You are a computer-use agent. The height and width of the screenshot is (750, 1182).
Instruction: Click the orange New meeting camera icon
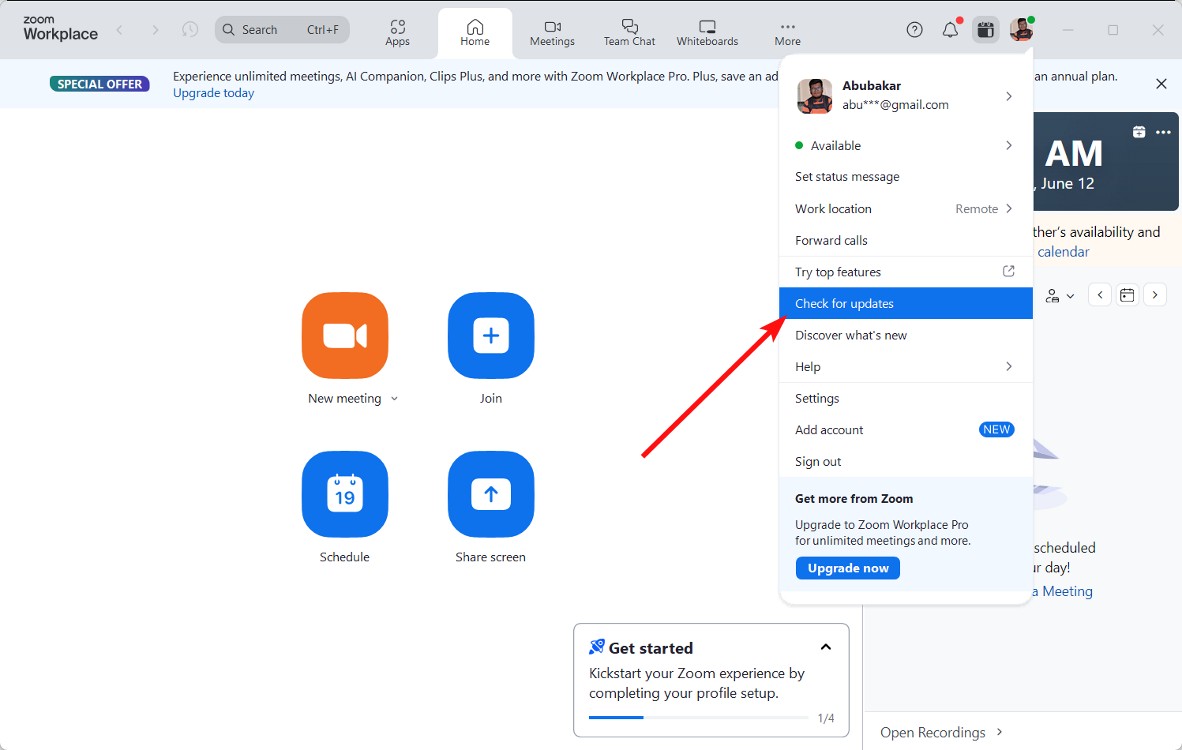pos(345,336)
